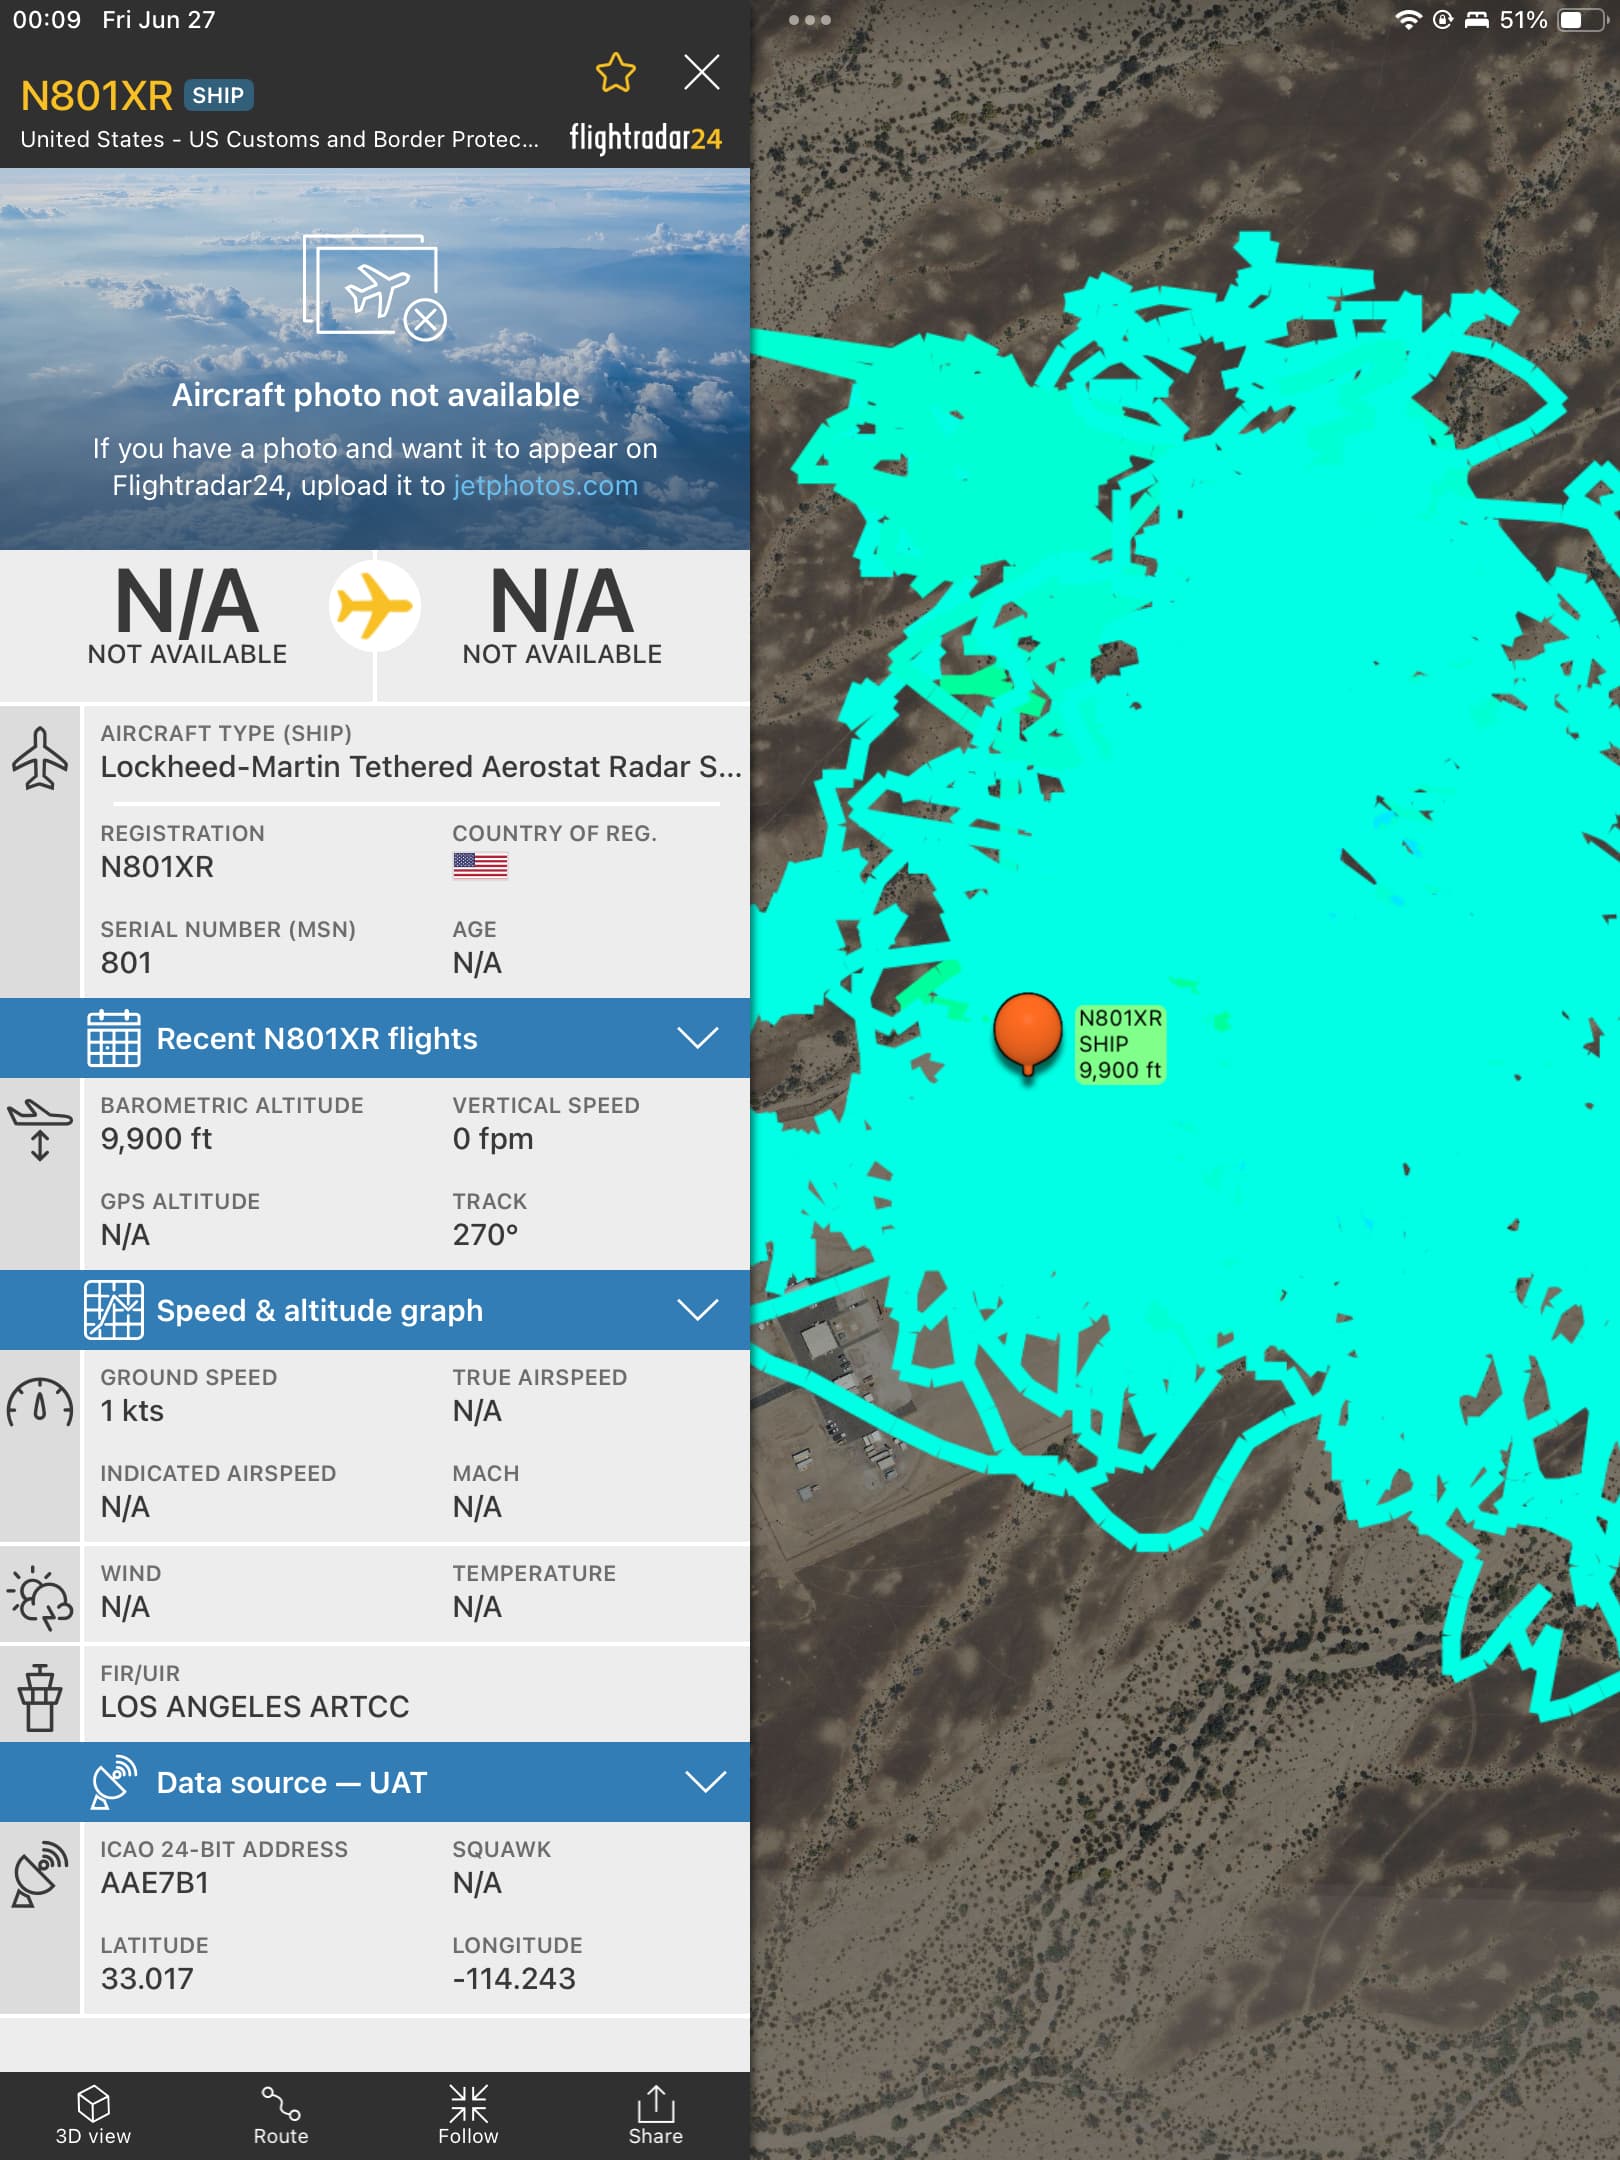Screen dimensions: 1620x2160
Task: Tap the latitude value 33.017
Action: 147,1979
